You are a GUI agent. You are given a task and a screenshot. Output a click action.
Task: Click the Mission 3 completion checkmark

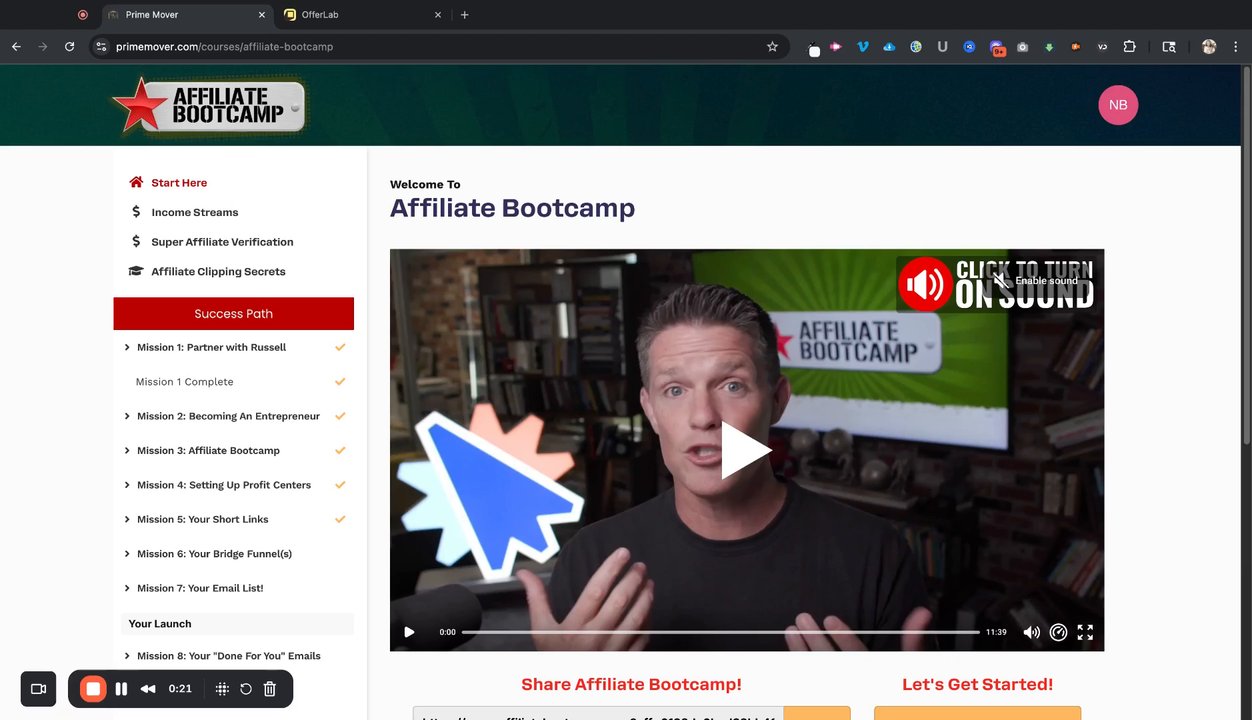point(340,450)
